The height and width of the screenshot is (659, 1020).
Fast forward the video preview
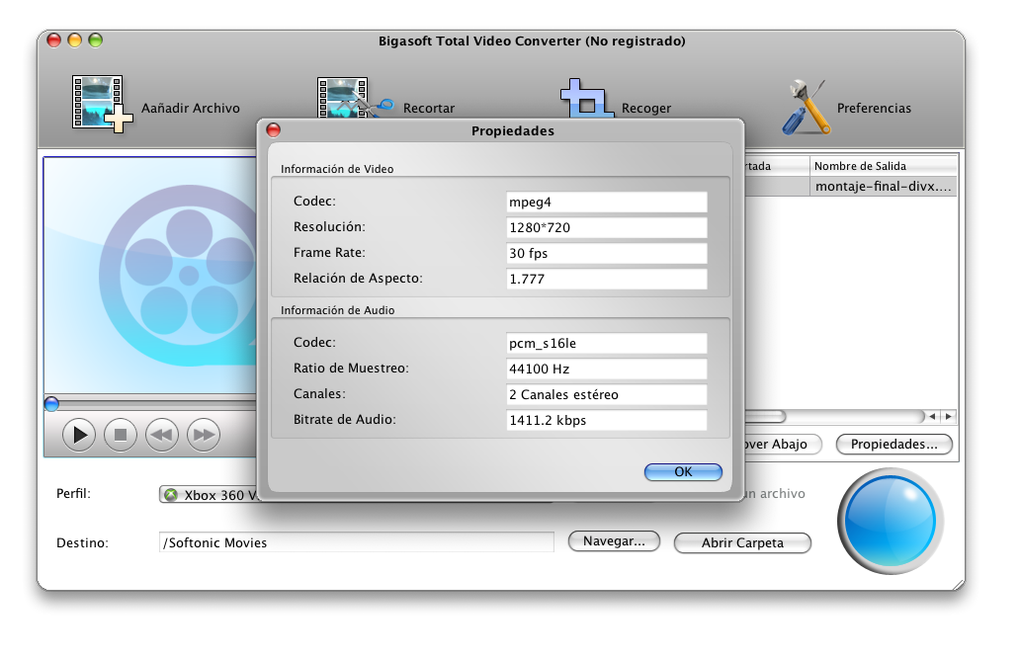(x=204, y=435)
